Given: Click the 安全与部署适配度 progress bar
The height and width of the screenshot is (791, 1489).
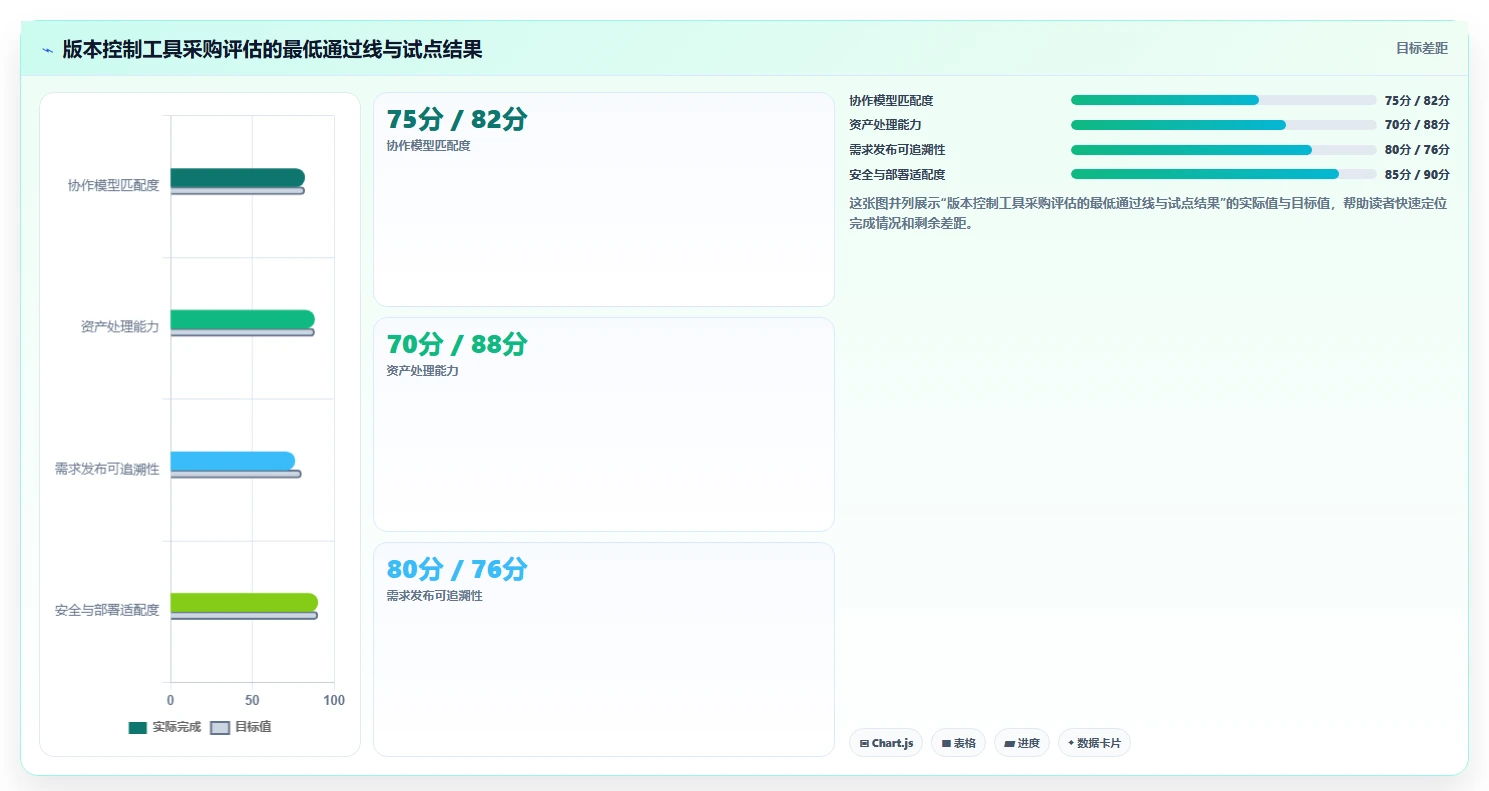Looking at the screenshot, I should (x=1224, y=174).
